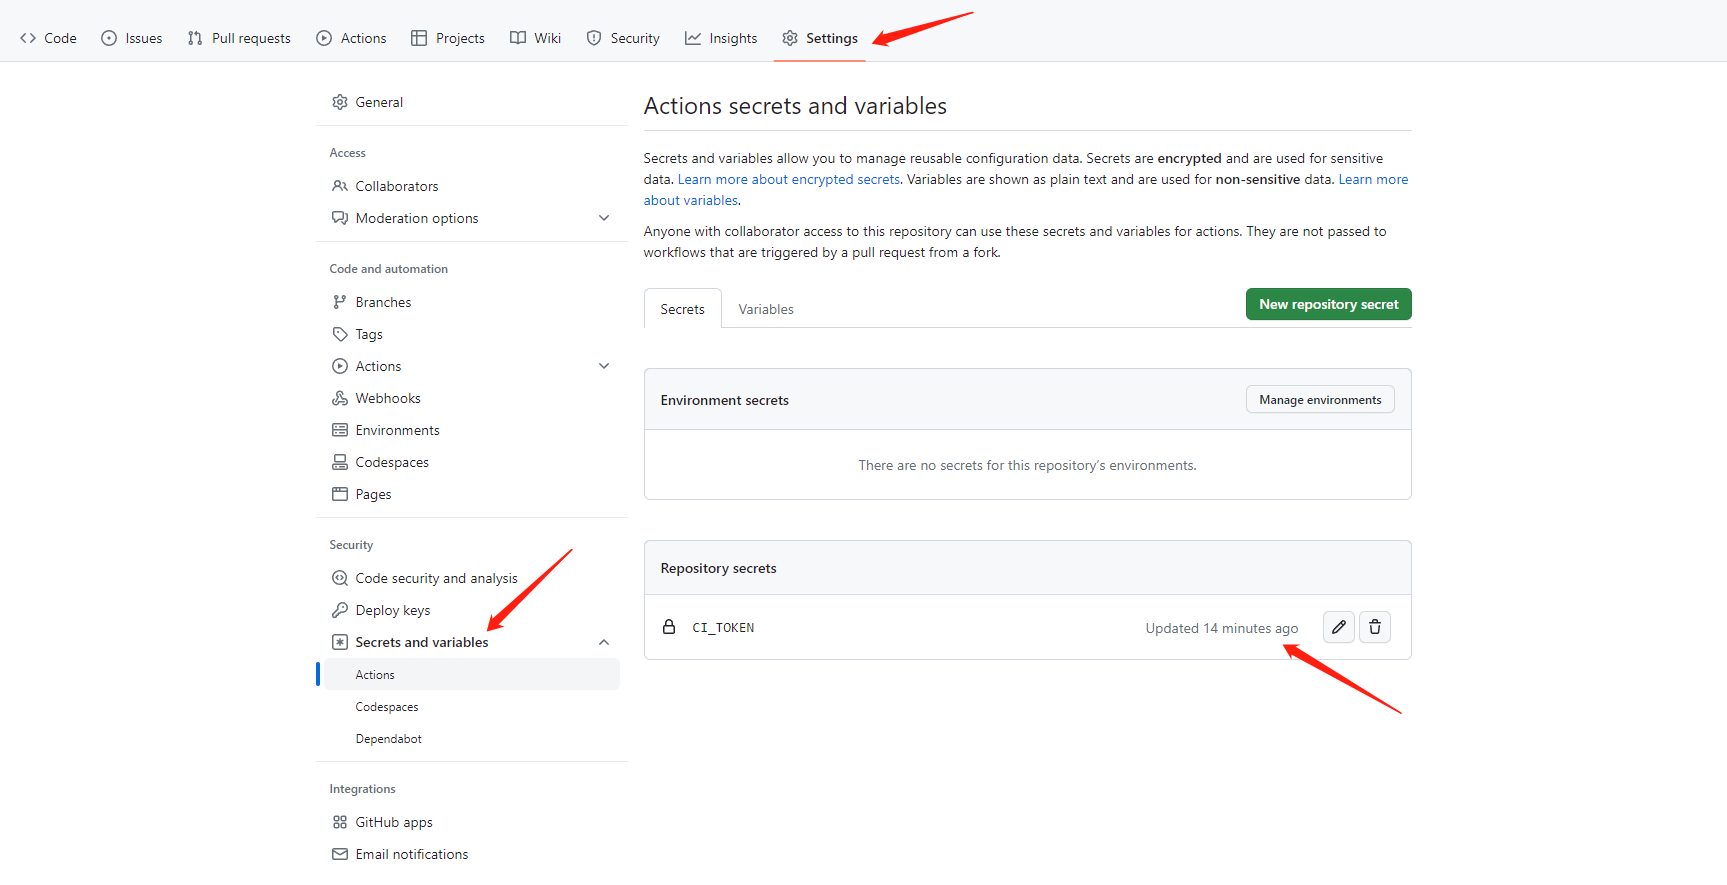
Task: Expand the sidebar Actions chevron
Action: 604,366
